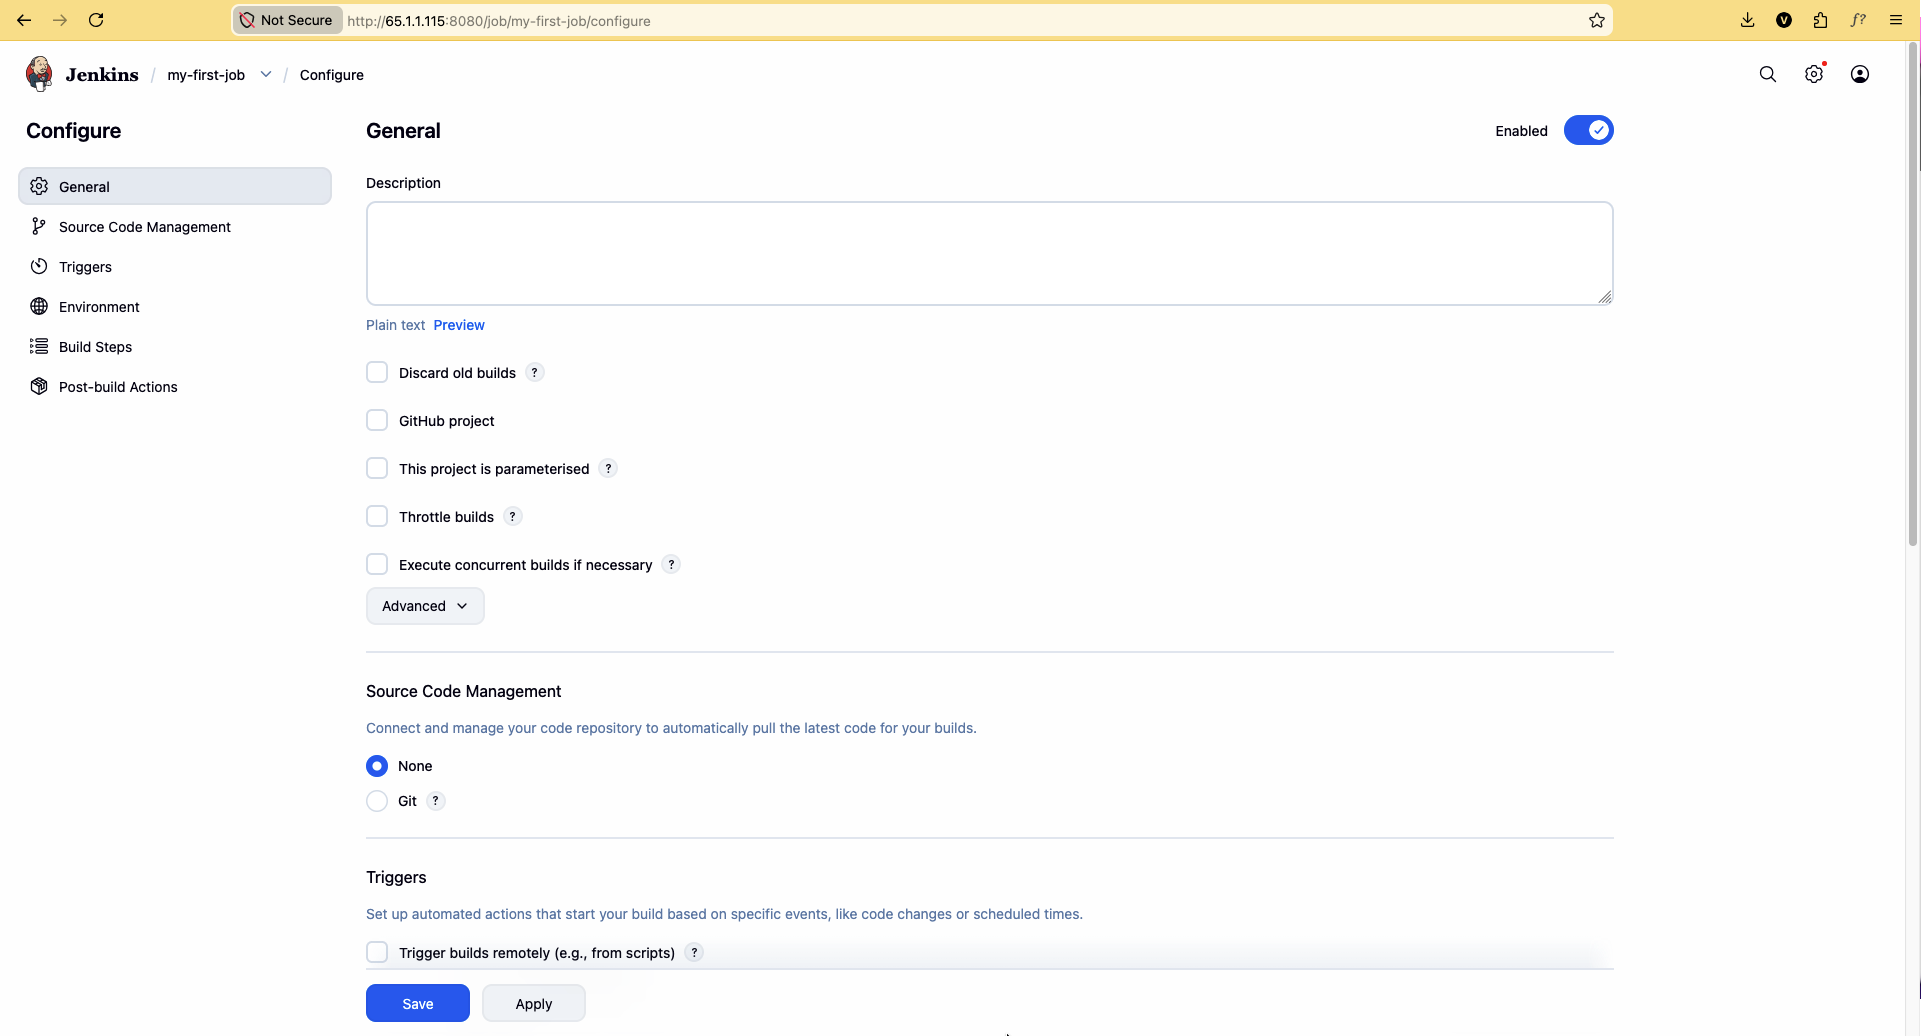
Task: Jump to Post-build Actions section
Action: [175, 386]
